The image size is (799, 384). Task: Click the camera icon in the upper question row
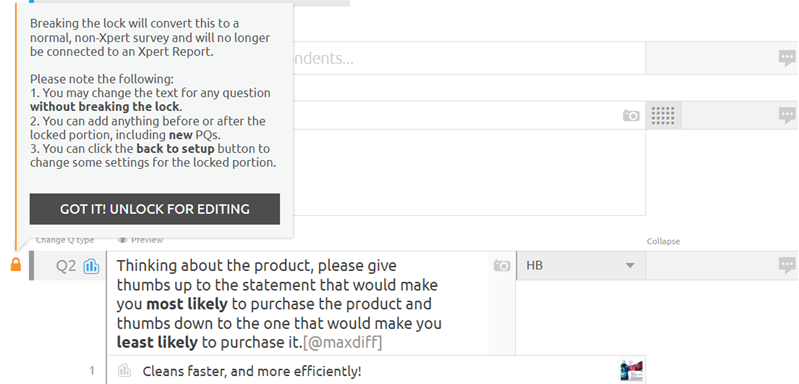click(x=631, y=116)
